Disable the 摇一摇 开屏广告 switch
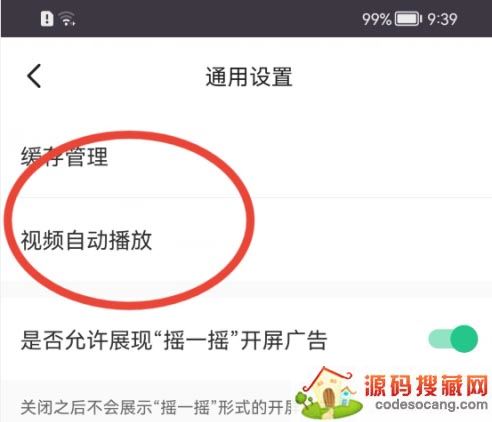492x422 pixels. point(453,339)
